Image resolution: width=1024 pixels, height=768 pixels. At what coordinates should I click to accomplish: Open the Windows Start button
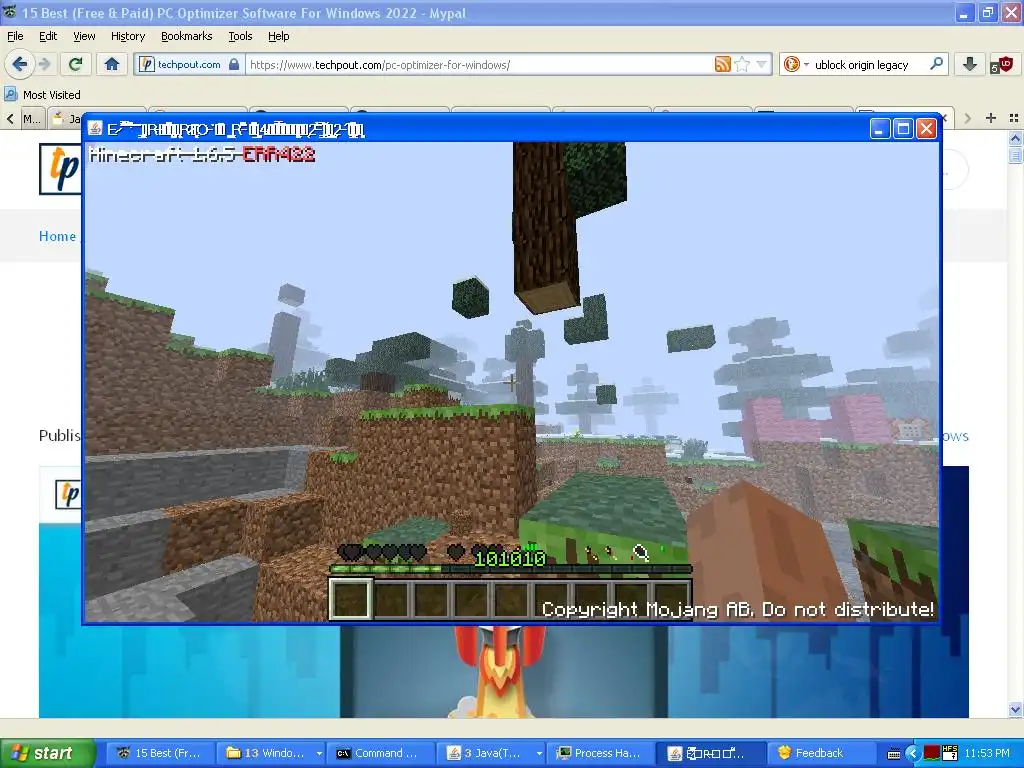[x=46, y=753]
